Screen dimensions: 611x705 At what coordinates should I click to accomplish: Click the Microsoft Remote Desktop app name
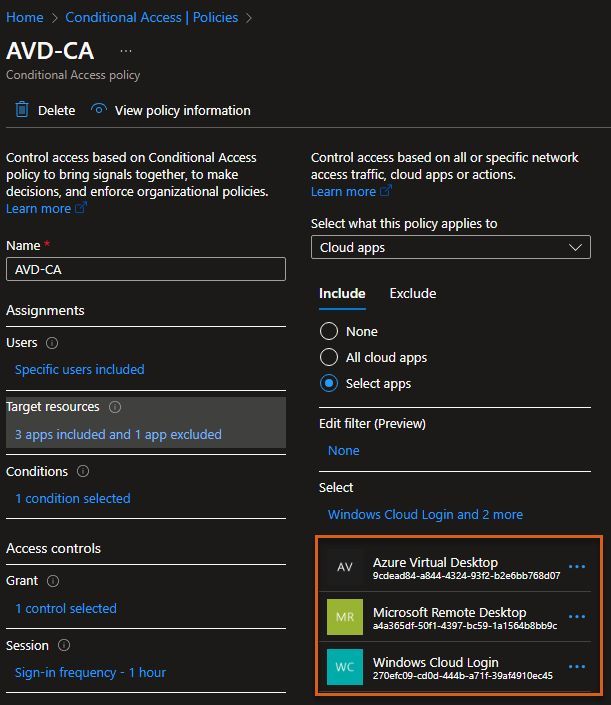coord(450,612)
